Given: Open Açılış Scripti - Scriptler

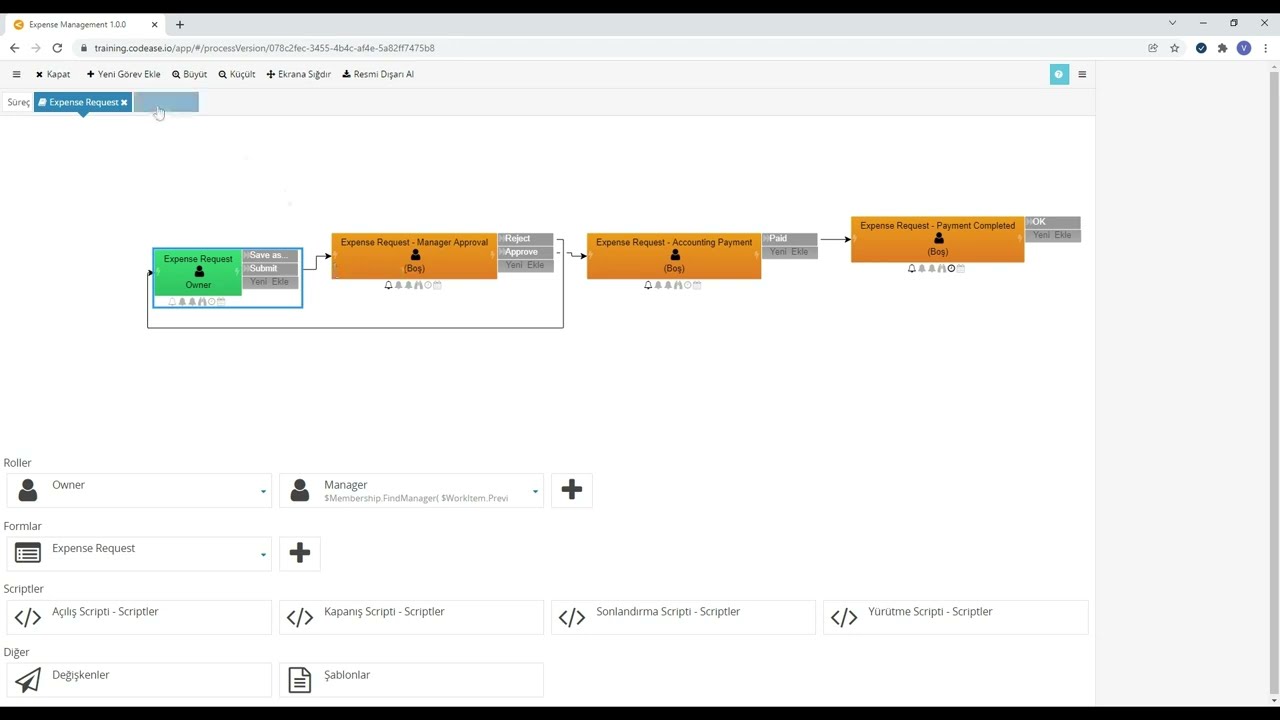Looking at the screenshot, I should tap(139, 617).
